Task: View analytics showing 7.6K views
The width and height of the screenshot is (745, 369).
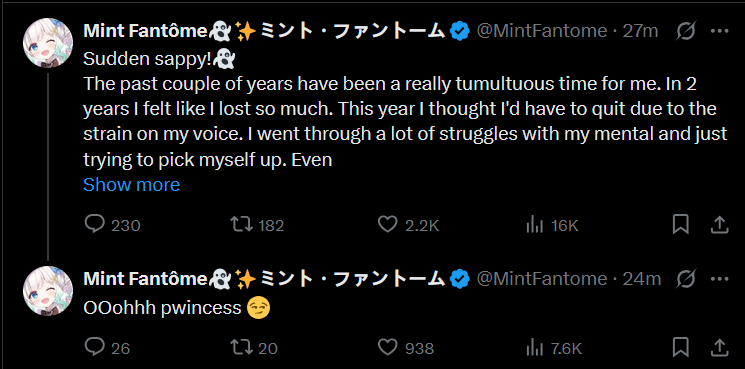Action: point(554,348)
